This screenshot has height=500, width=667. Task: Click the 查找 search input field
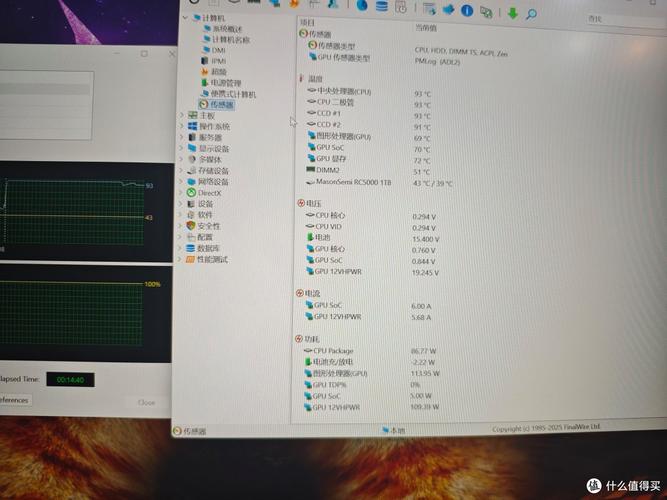[620, 18]
